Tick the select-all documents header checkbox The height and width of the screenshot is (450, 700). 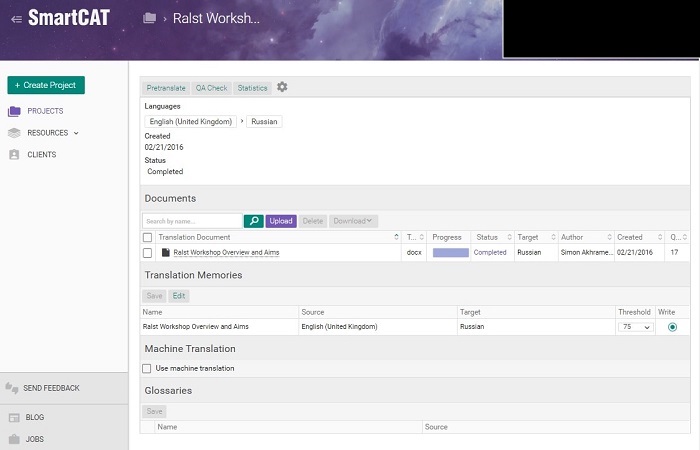click(x=147, y=238)
